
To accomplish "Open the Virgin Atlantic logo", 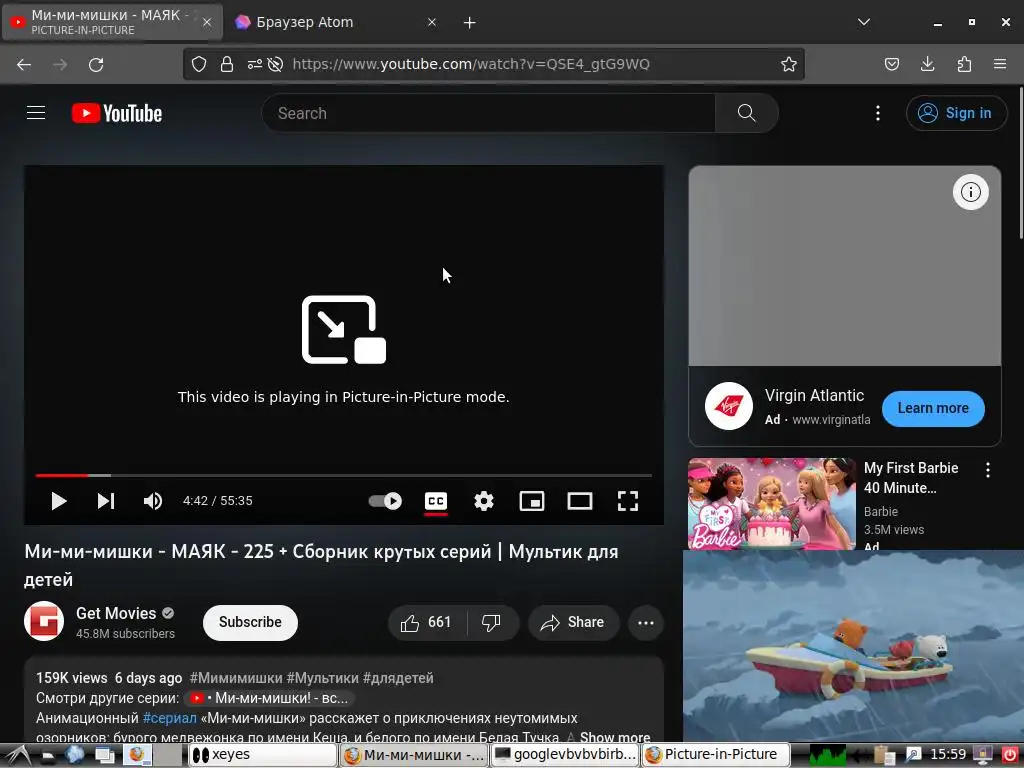I will pos(729,406).
